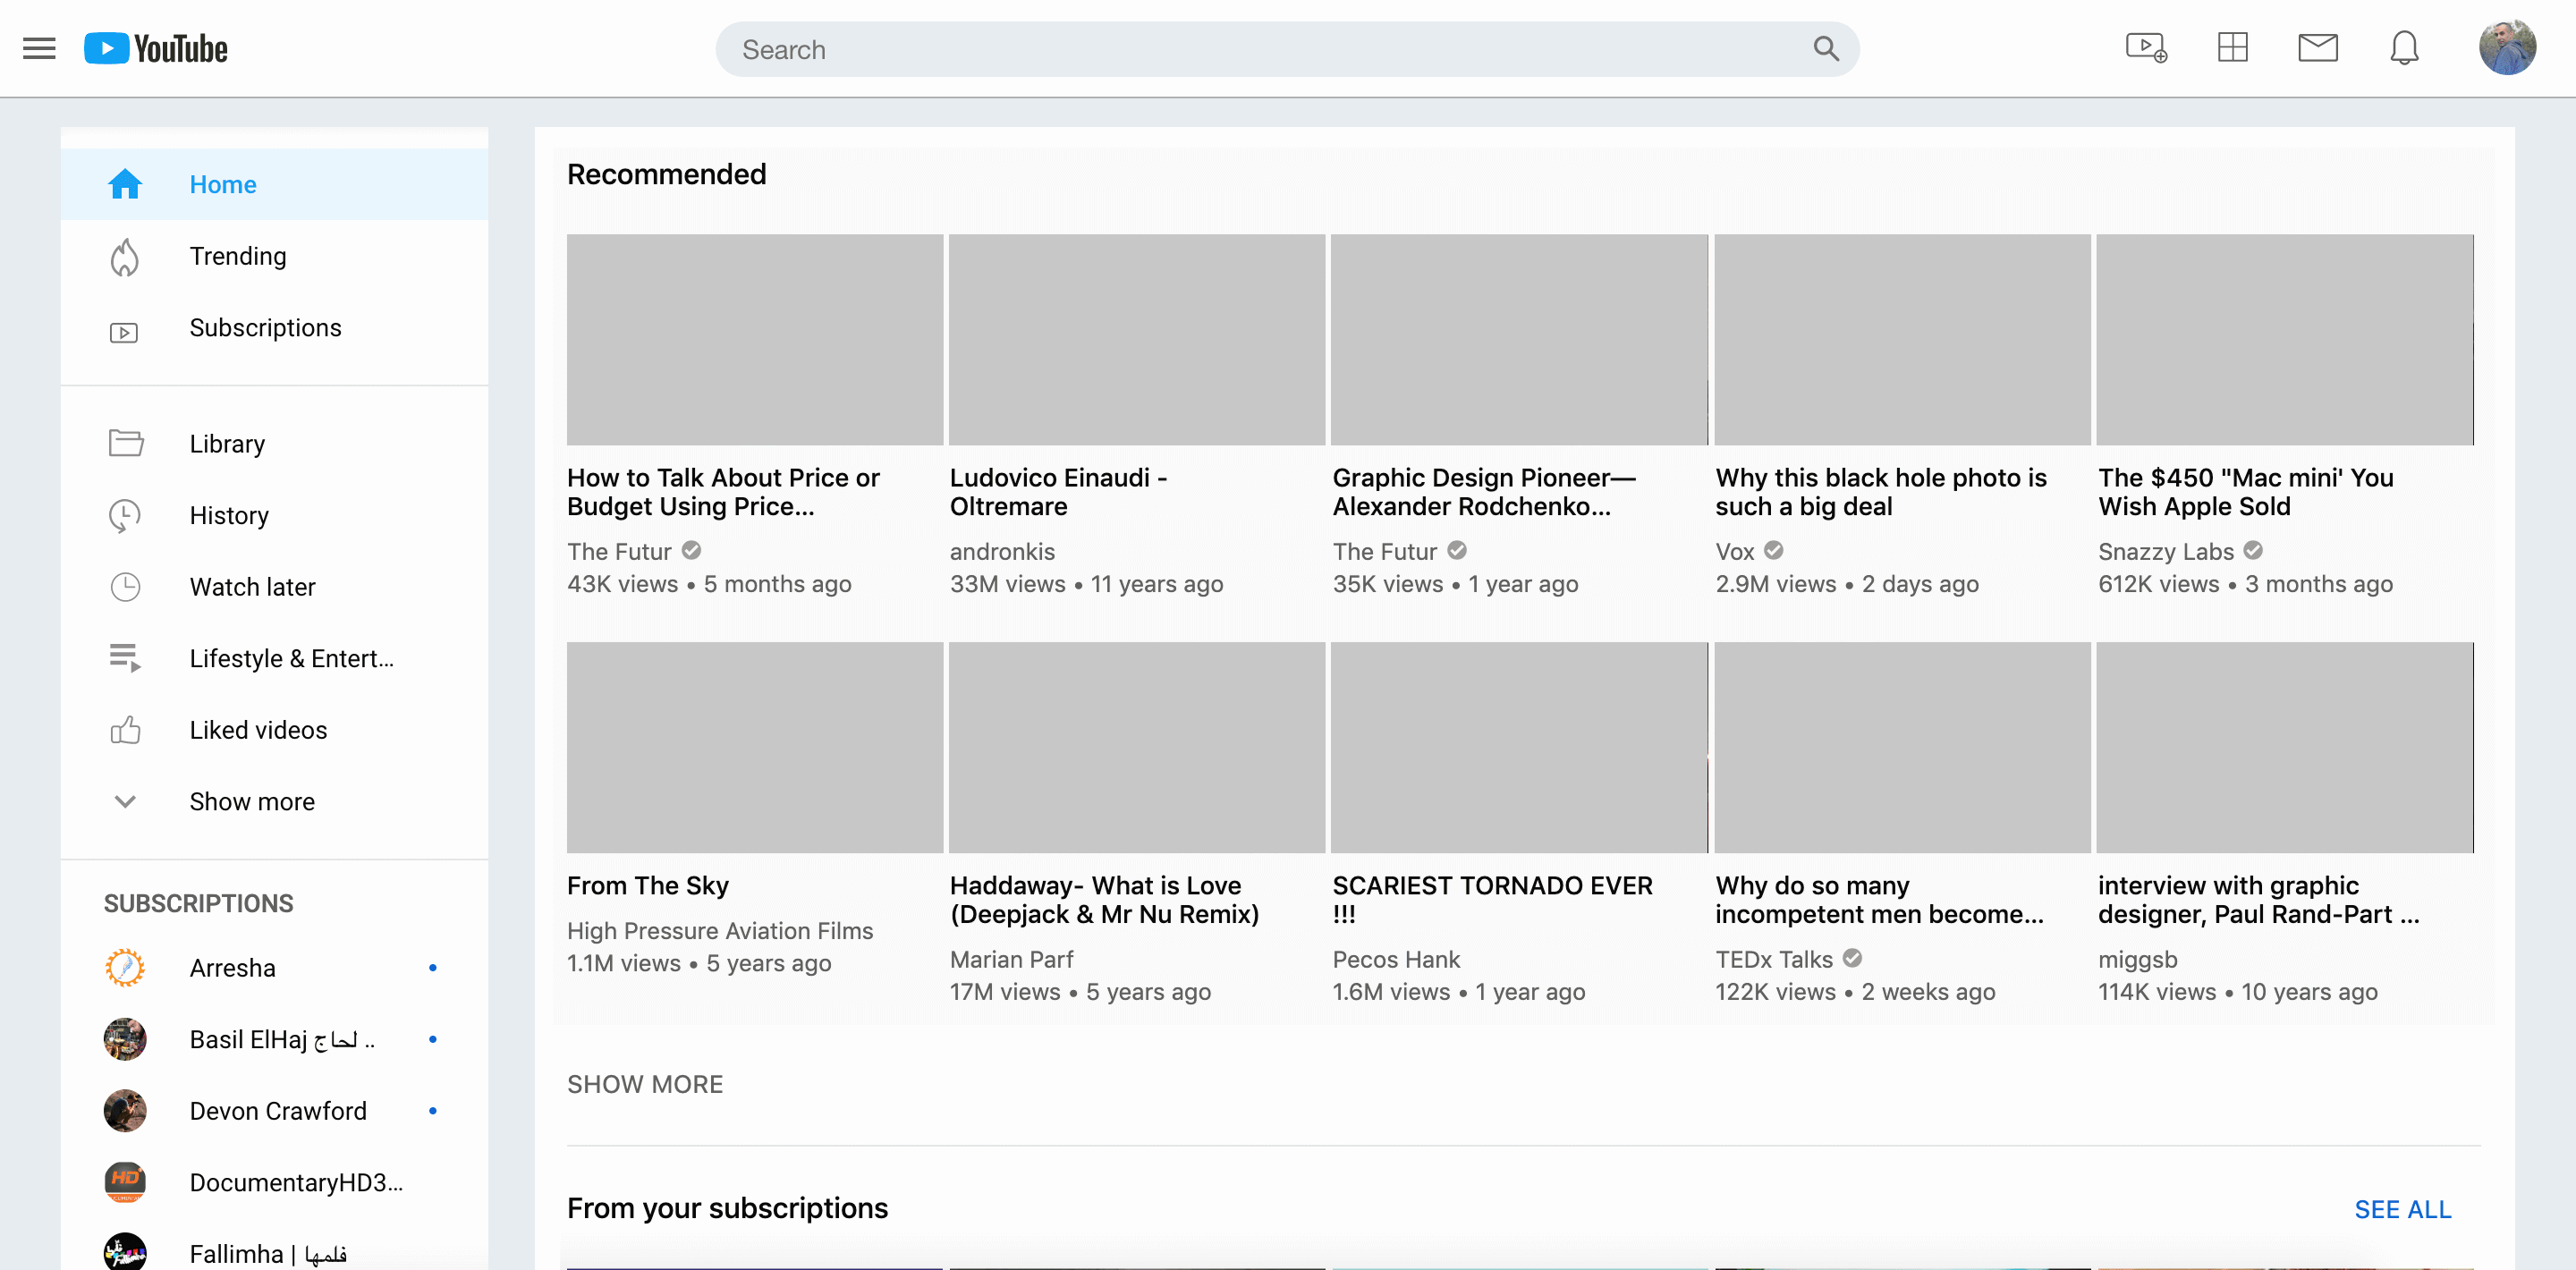Open the YouTube apps grid icon
The width and height of the screenshot is (2576, 1270).
[x=2232, y=48]
